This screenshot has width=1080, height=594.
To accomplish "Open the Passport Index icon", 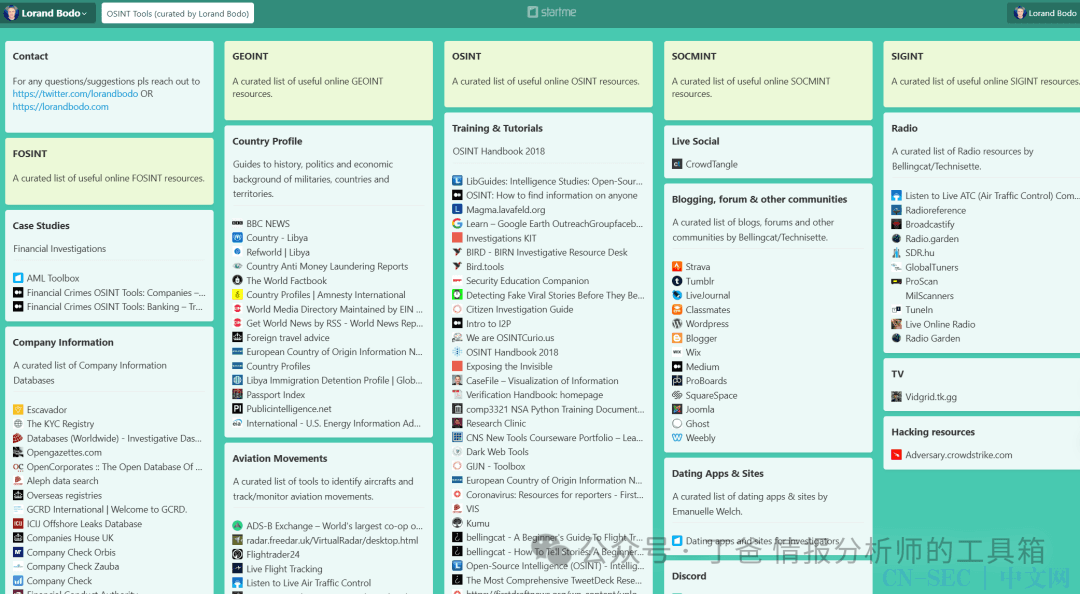I will [x=238, y=395].
